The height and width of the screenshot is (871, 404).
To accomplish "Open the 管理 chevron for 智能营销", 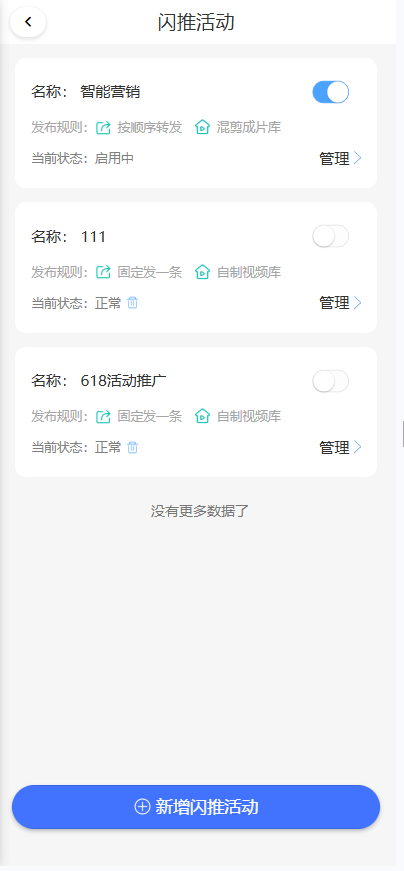I will pos(357,158).
